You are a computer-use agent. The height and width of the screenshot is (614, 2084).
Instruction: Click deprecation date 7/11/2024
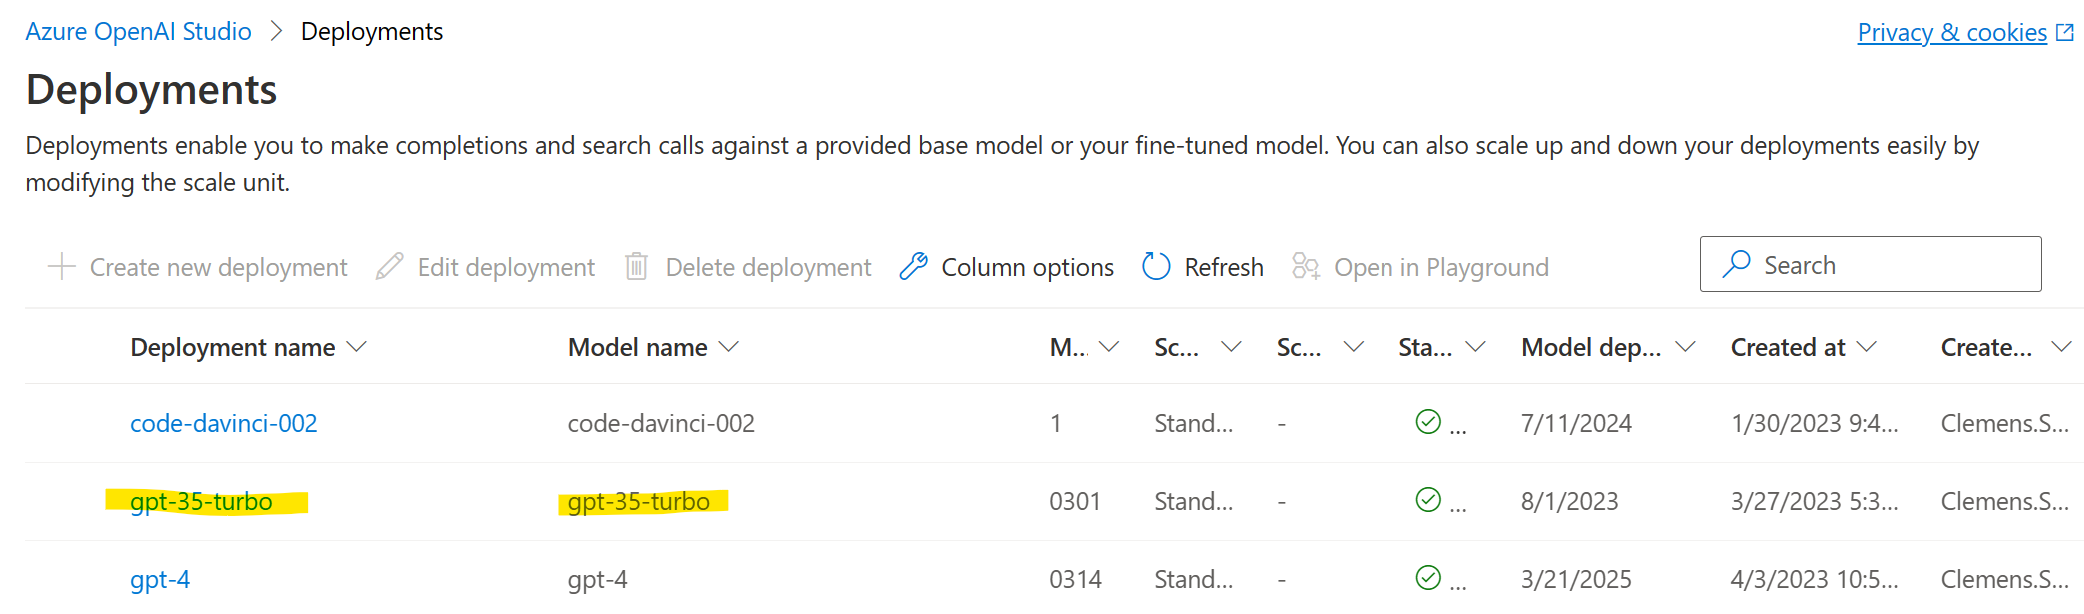coord(1576,423)
